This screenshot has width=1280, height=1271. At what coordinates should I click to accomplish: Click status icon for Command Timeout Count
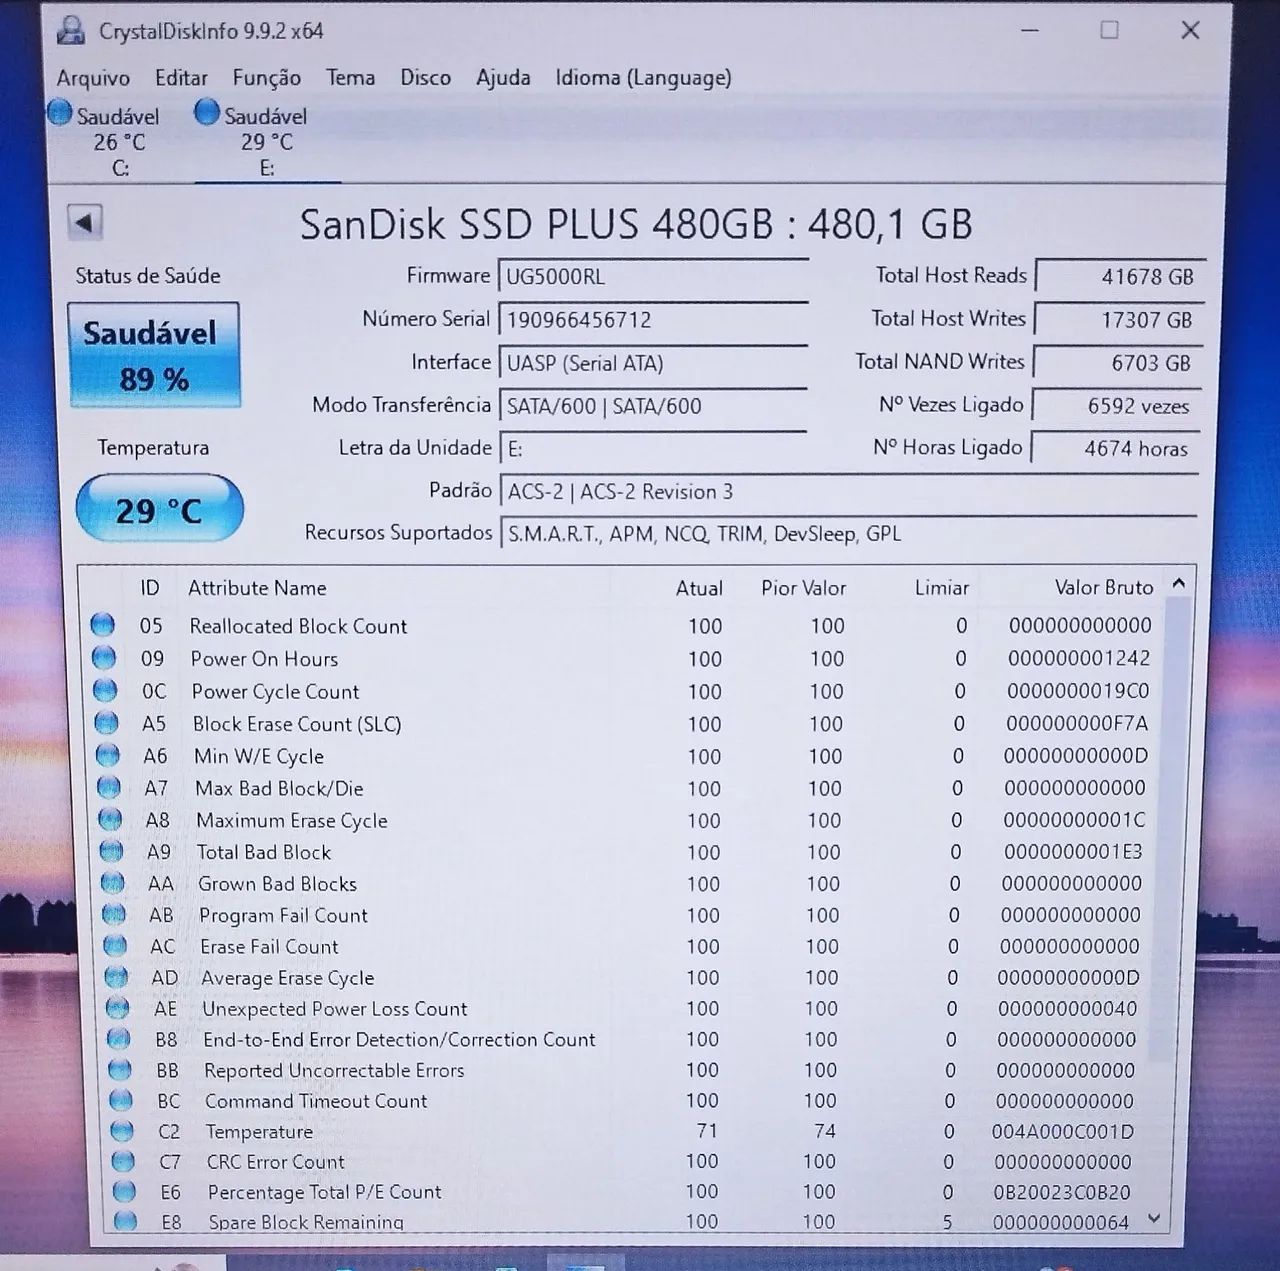coord(121,1100)
